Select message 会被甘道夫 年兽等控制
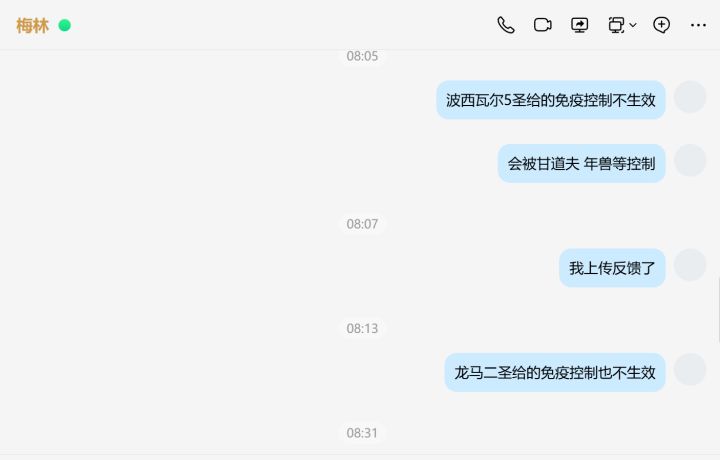This screenshot has width=720, height=460. pyautogui.click(x=581, y=163)
